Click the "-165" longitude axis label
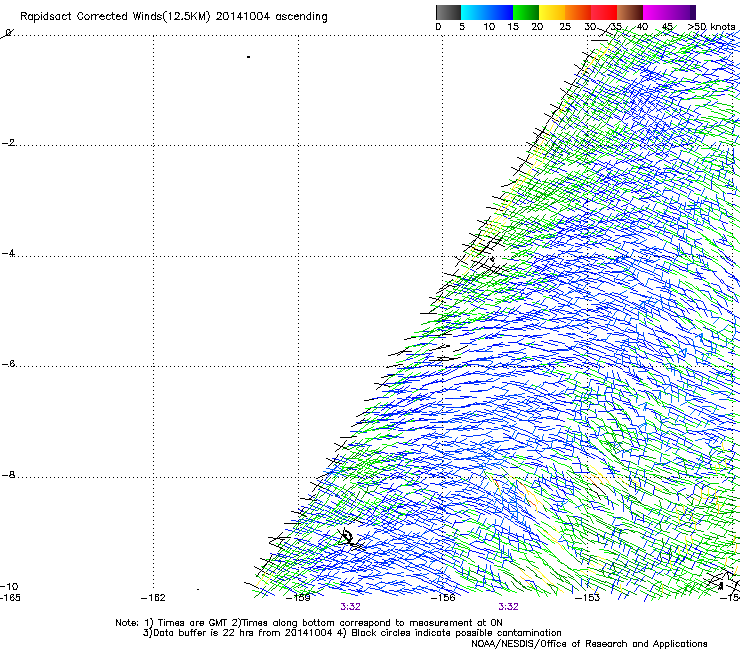This screenshot has width=740, height=650. tap(10, 598)
